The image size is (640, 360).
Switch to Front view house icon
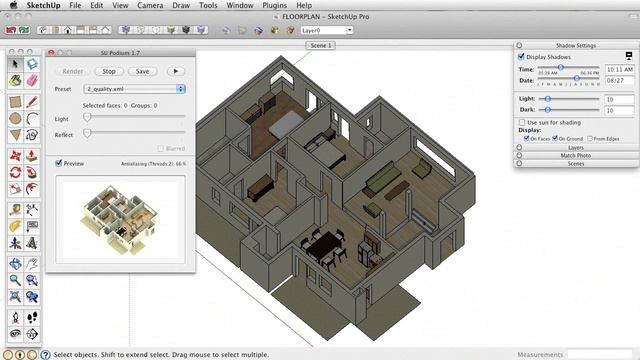coord(68,30)
